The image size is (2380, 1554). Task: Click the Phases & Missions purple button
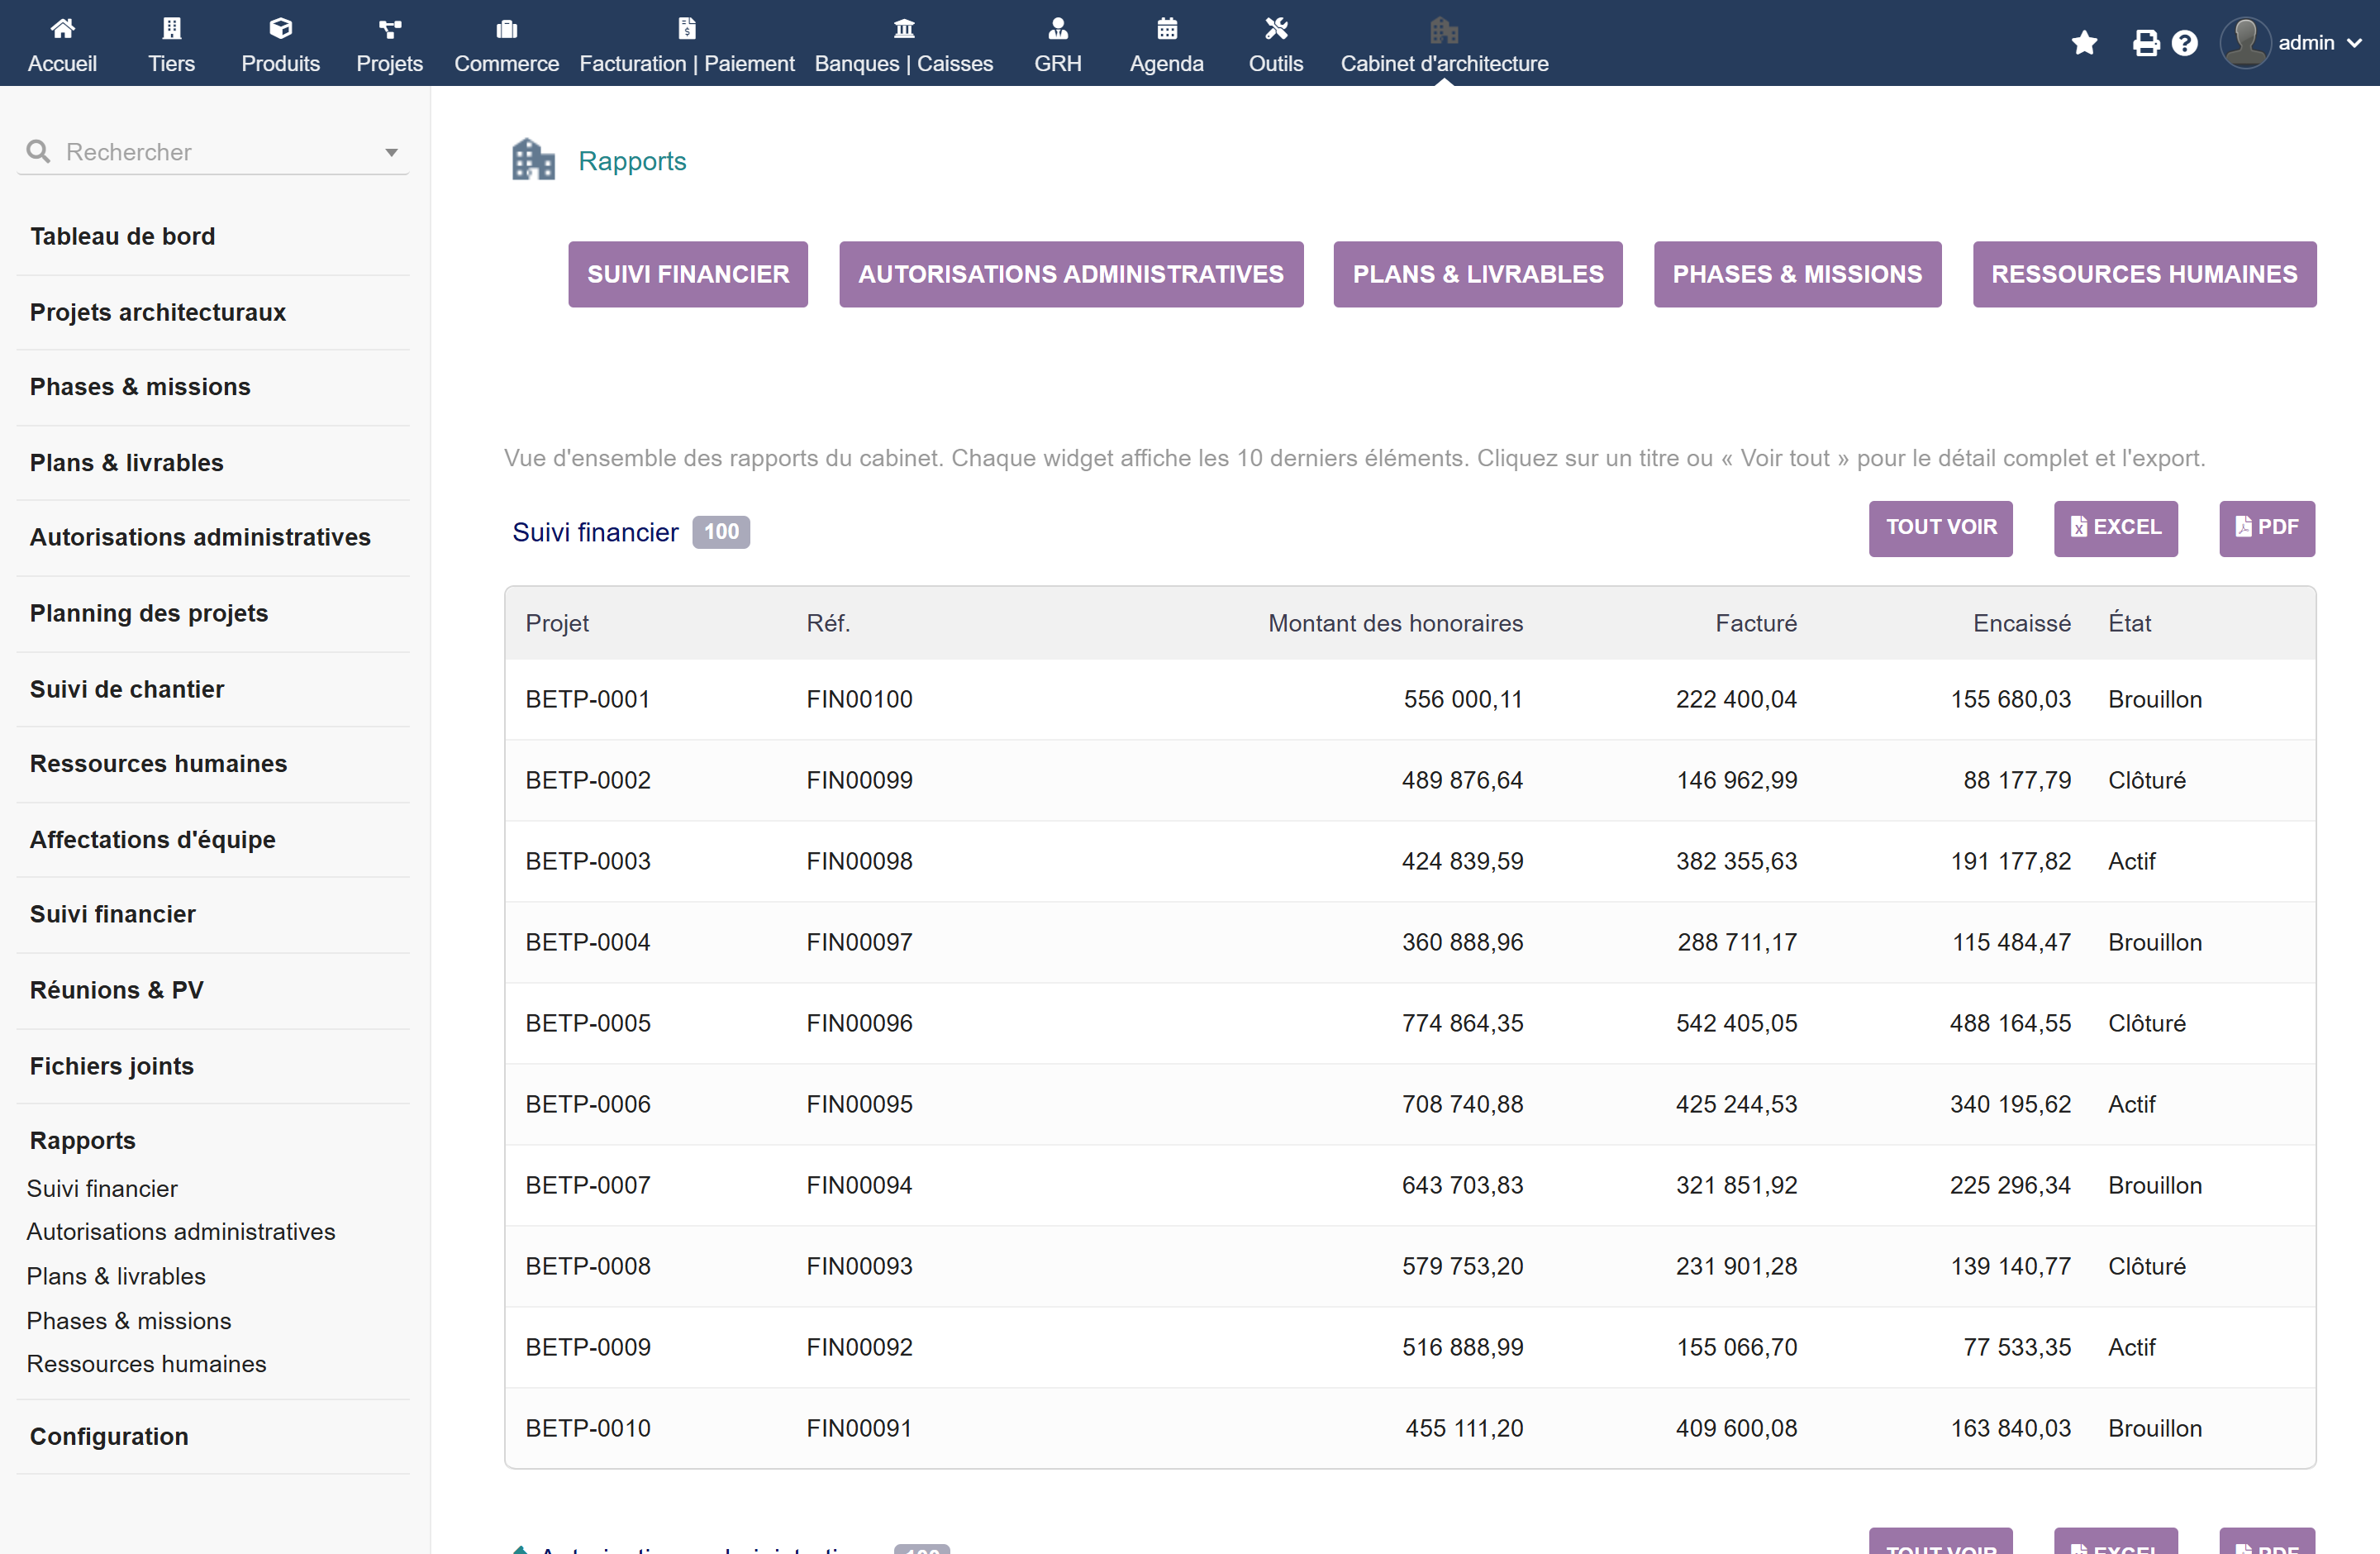point(1796,274)
